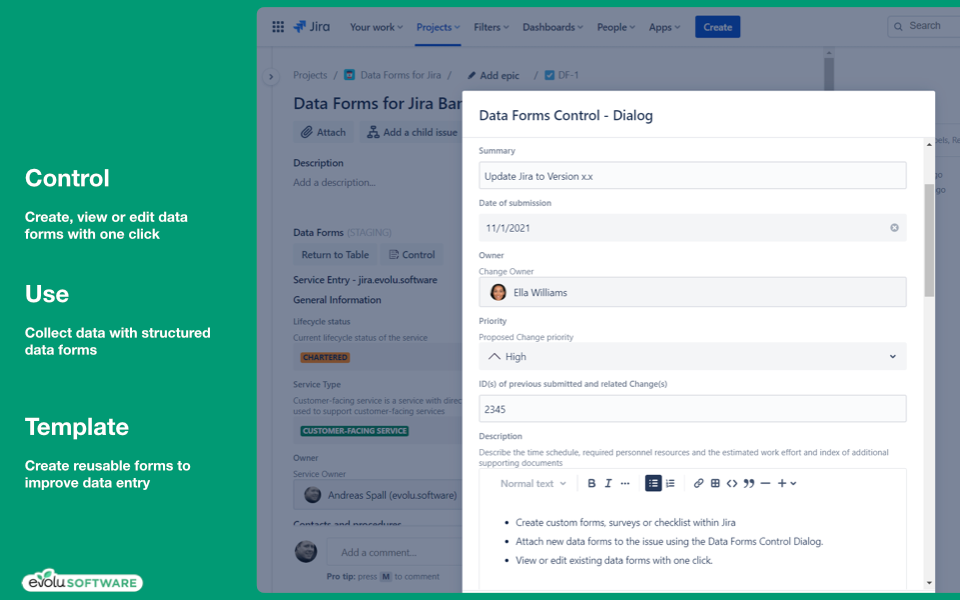This screenshot has width=960, height=600.
Task: Insert code snippet with the code icon
Action: (x=732, y=483)
